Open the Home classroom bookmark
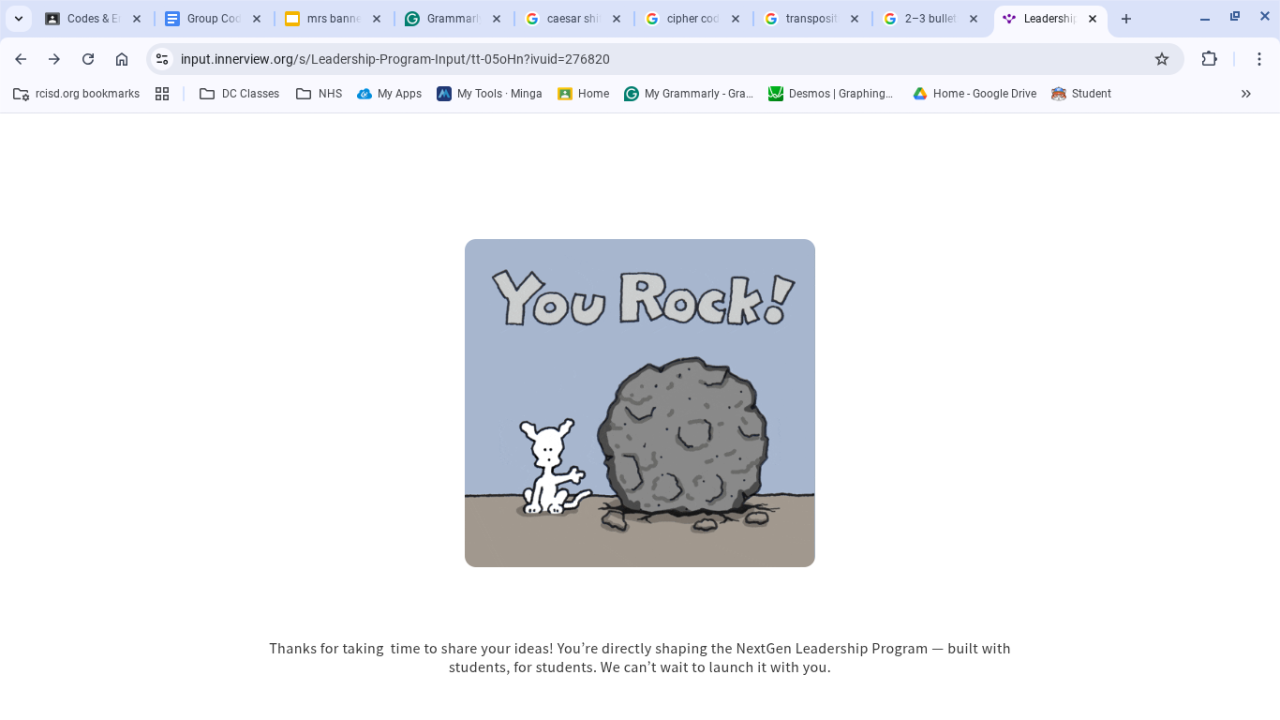The image size is (1280, 720). click(x=583, y=94)
